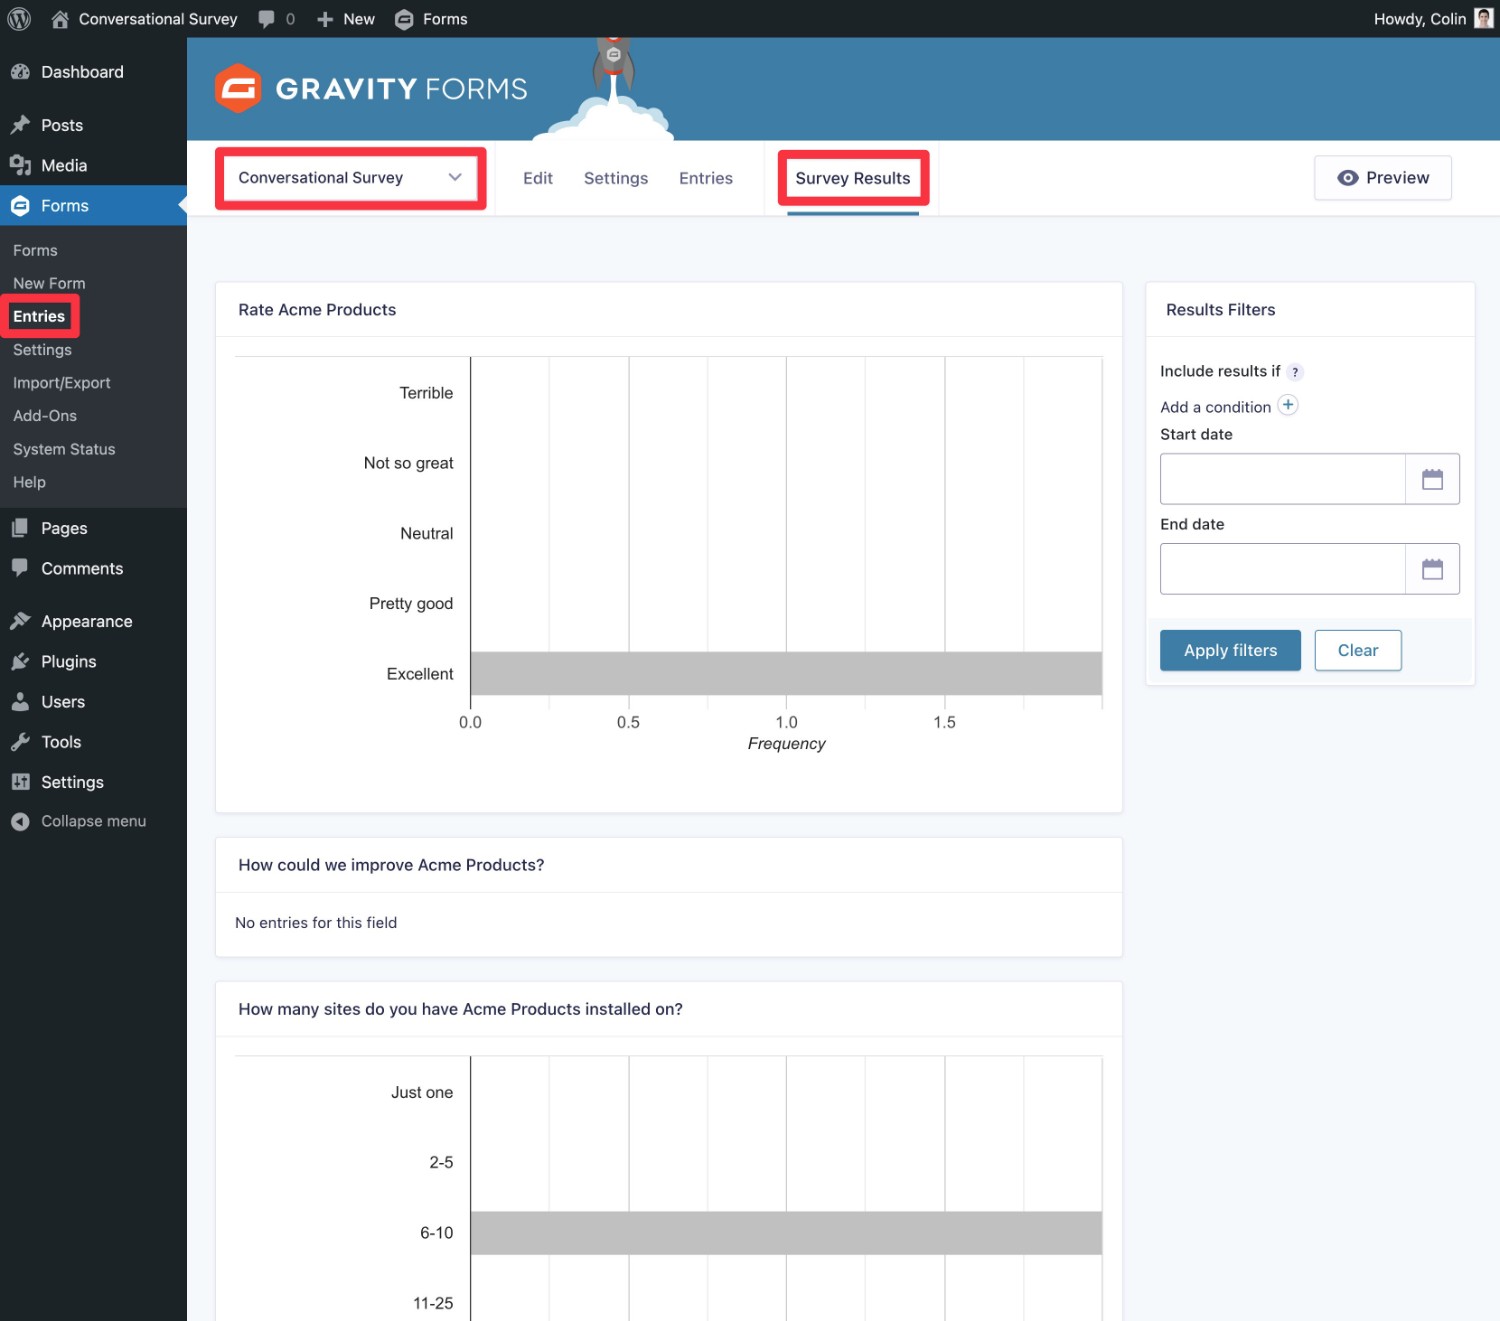Open Help in the Forms submenu
Viewport: 1500px width, 1321px height.
29,482
